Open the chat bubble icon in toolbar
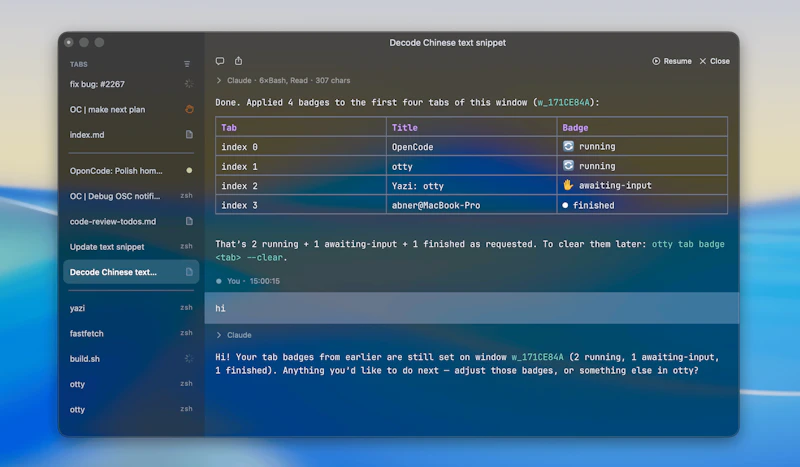Viewport: 800px width, 467px height. 220,61
